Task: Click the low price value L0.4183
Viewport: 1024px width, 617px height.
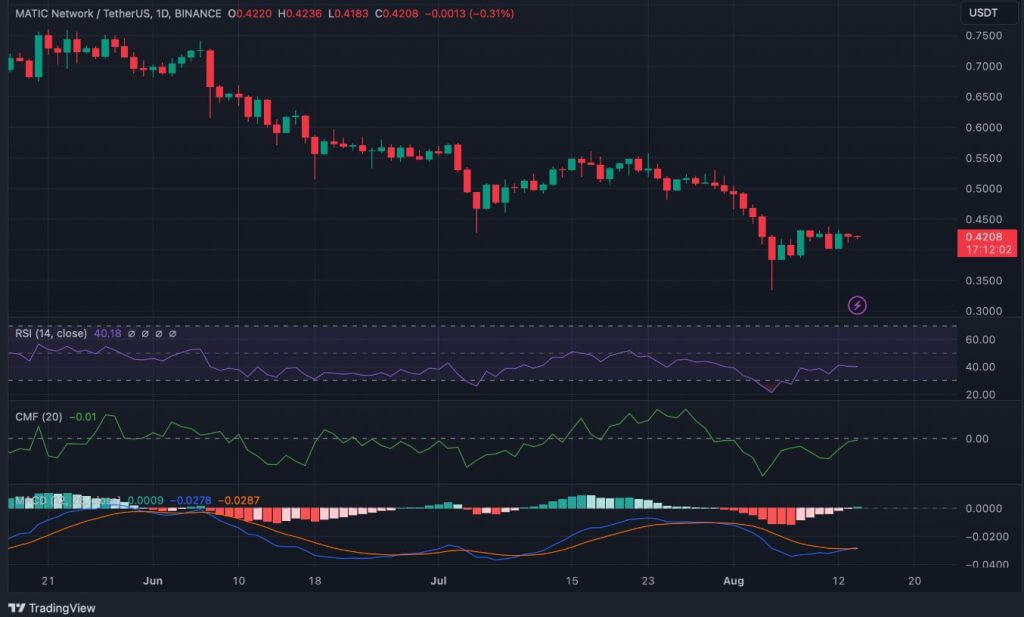Action: (349, 13)
